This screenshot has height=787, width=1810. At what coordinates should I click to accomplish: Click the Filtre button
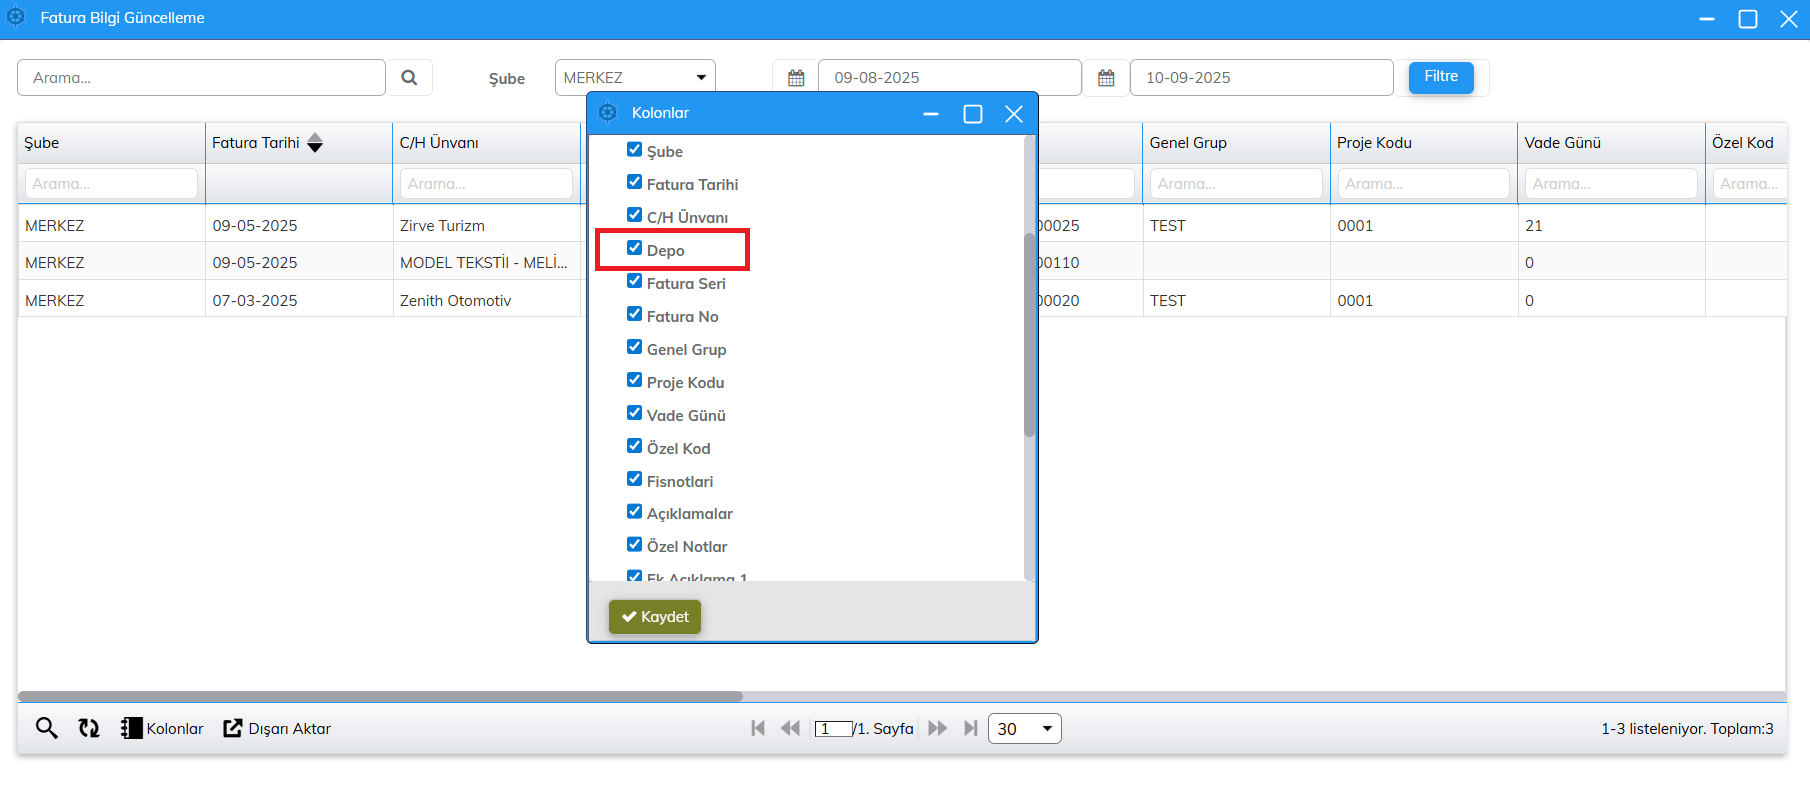(x=1440, y=77)
